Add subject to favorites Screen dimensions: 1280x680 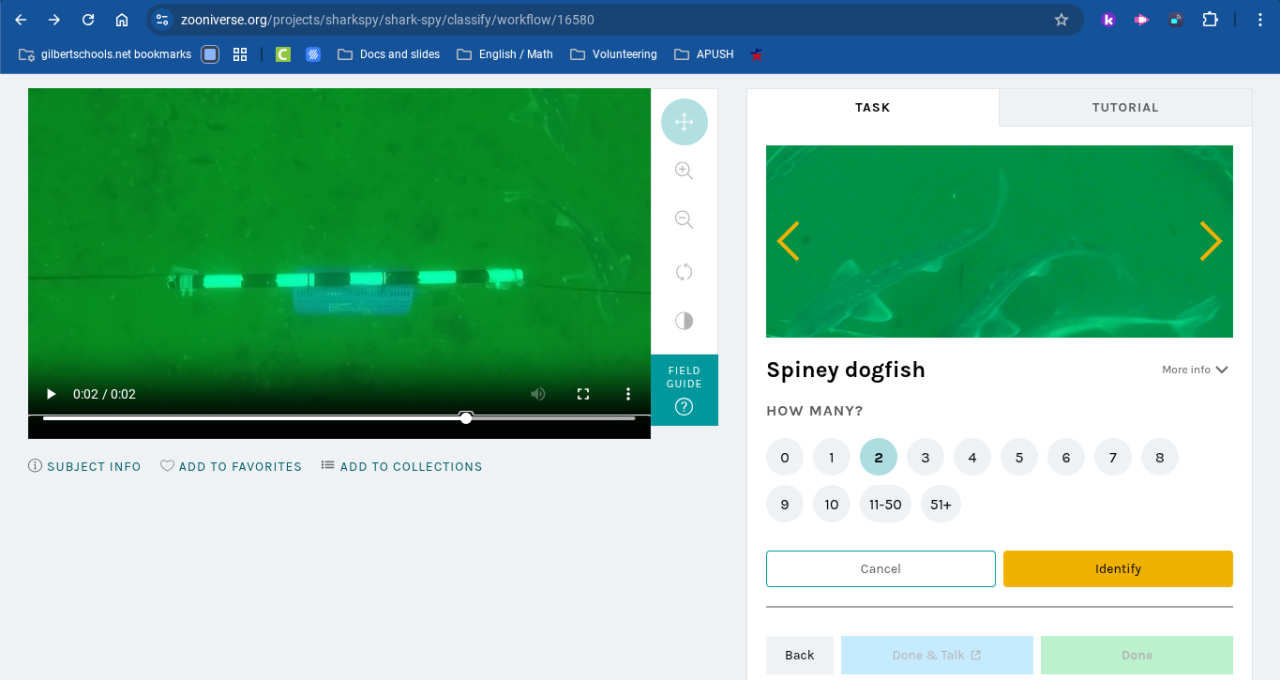coord(231,466)
